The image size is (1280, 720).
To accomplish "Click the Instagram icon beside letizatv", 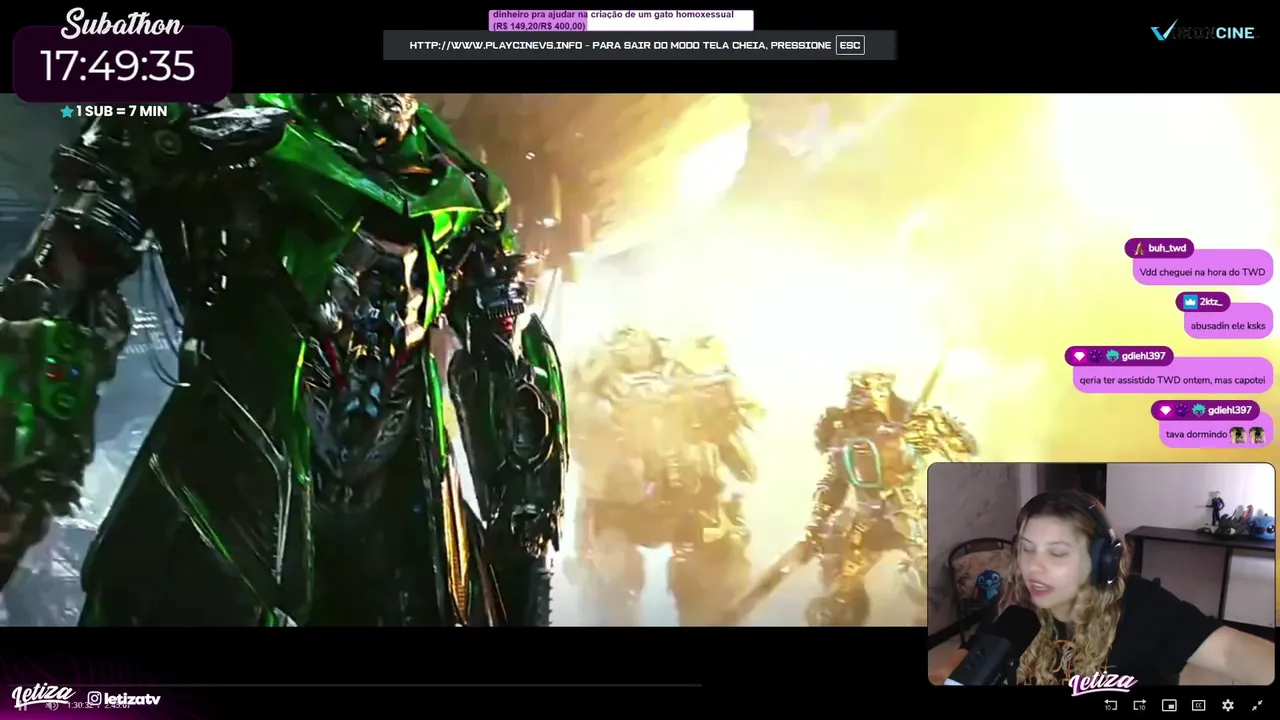I will point(94,698).
